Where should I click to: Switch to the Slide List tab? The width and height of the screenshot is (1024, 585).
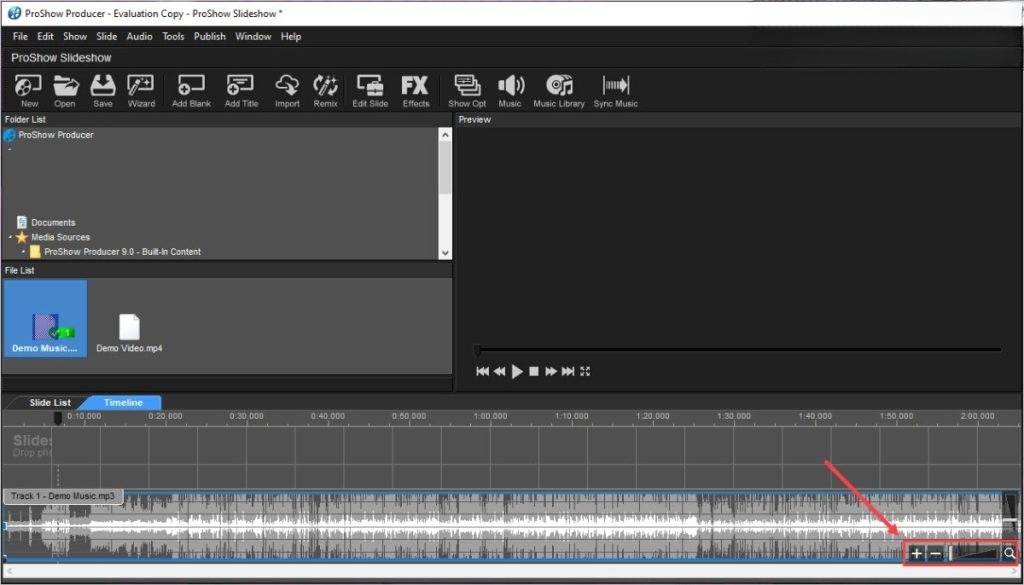[x=50, y=402]
